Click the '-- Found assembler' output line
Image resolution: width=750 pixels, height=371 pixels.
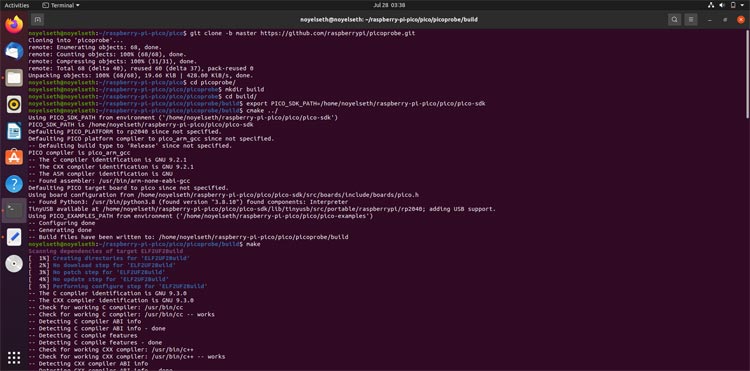pyautogui.click(x=109, y=181)
